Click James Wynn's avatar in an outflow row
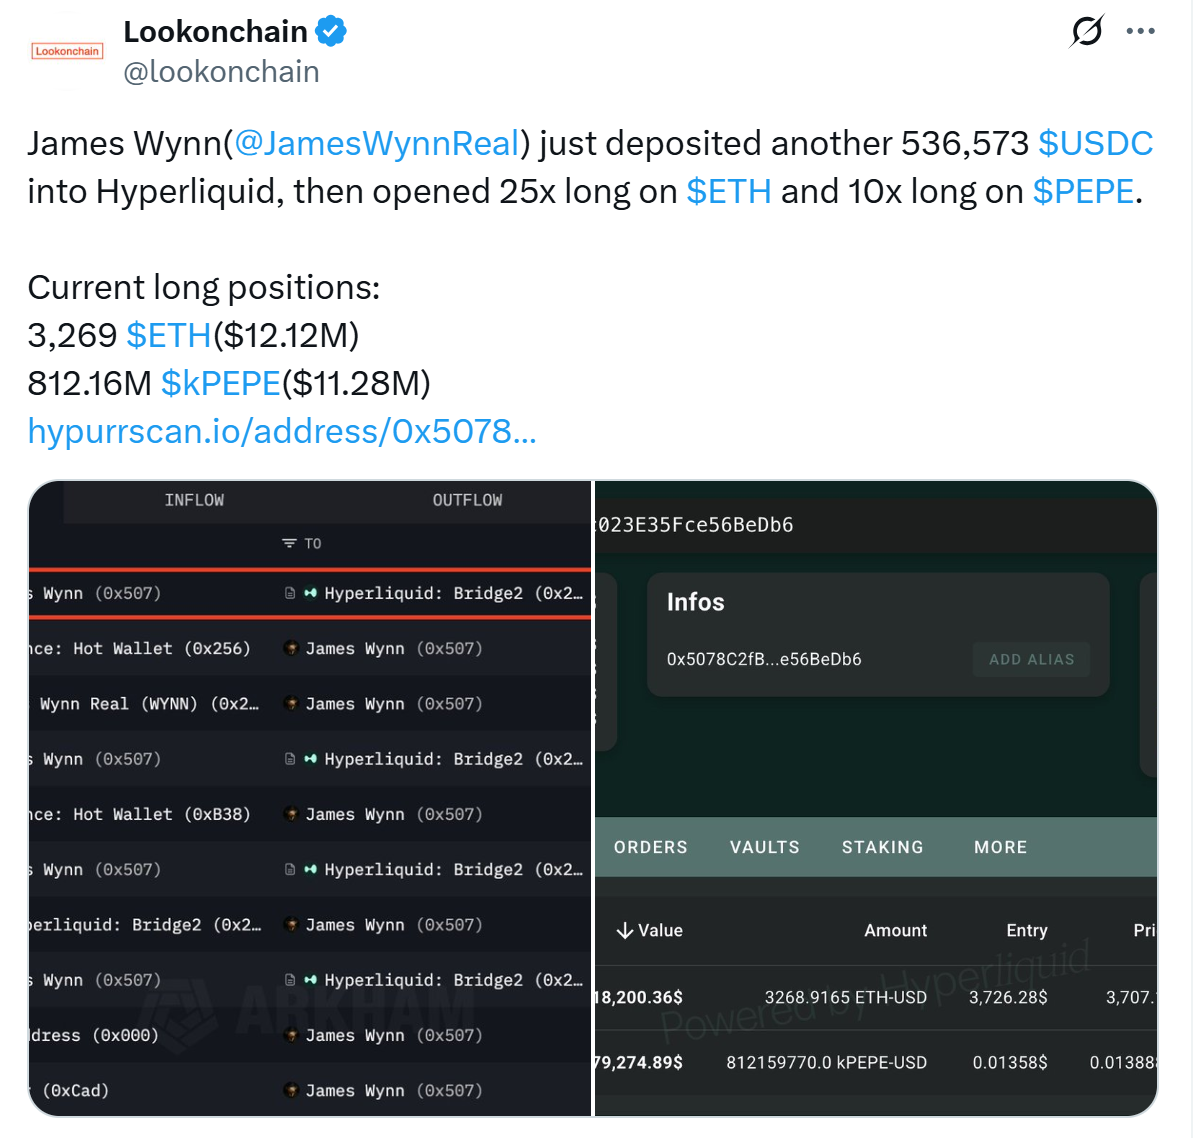1194x1138 pixels. (290, 648)
